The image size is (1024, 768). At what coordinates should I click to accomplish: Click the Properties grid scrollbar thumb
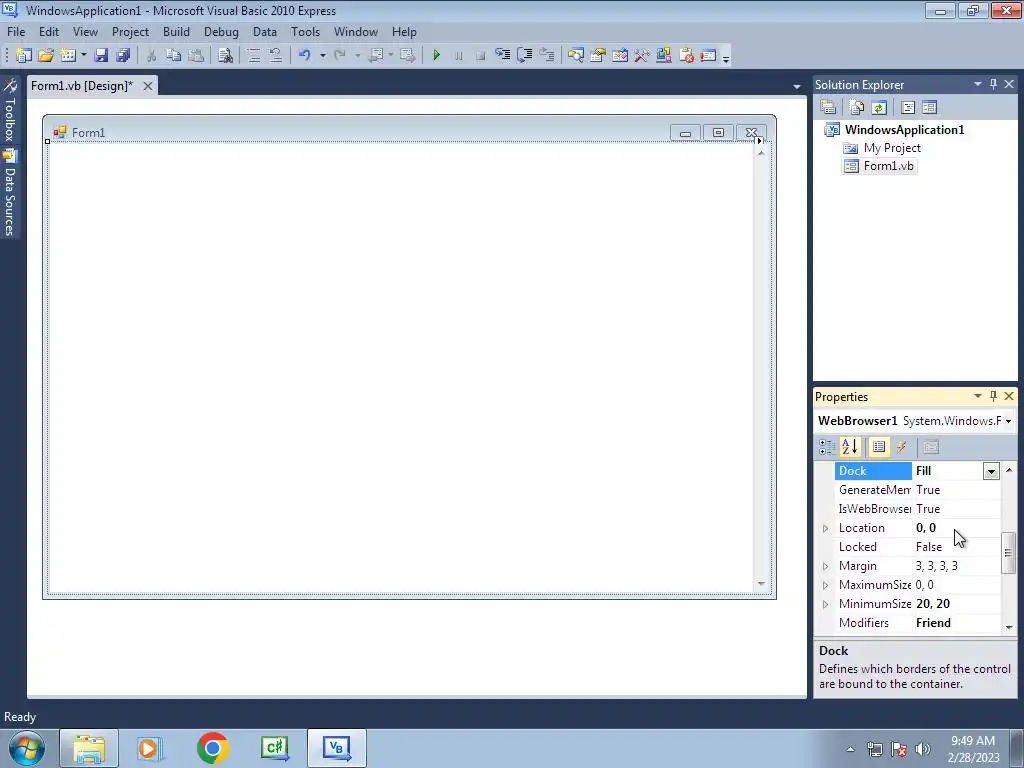[1008, 553]
